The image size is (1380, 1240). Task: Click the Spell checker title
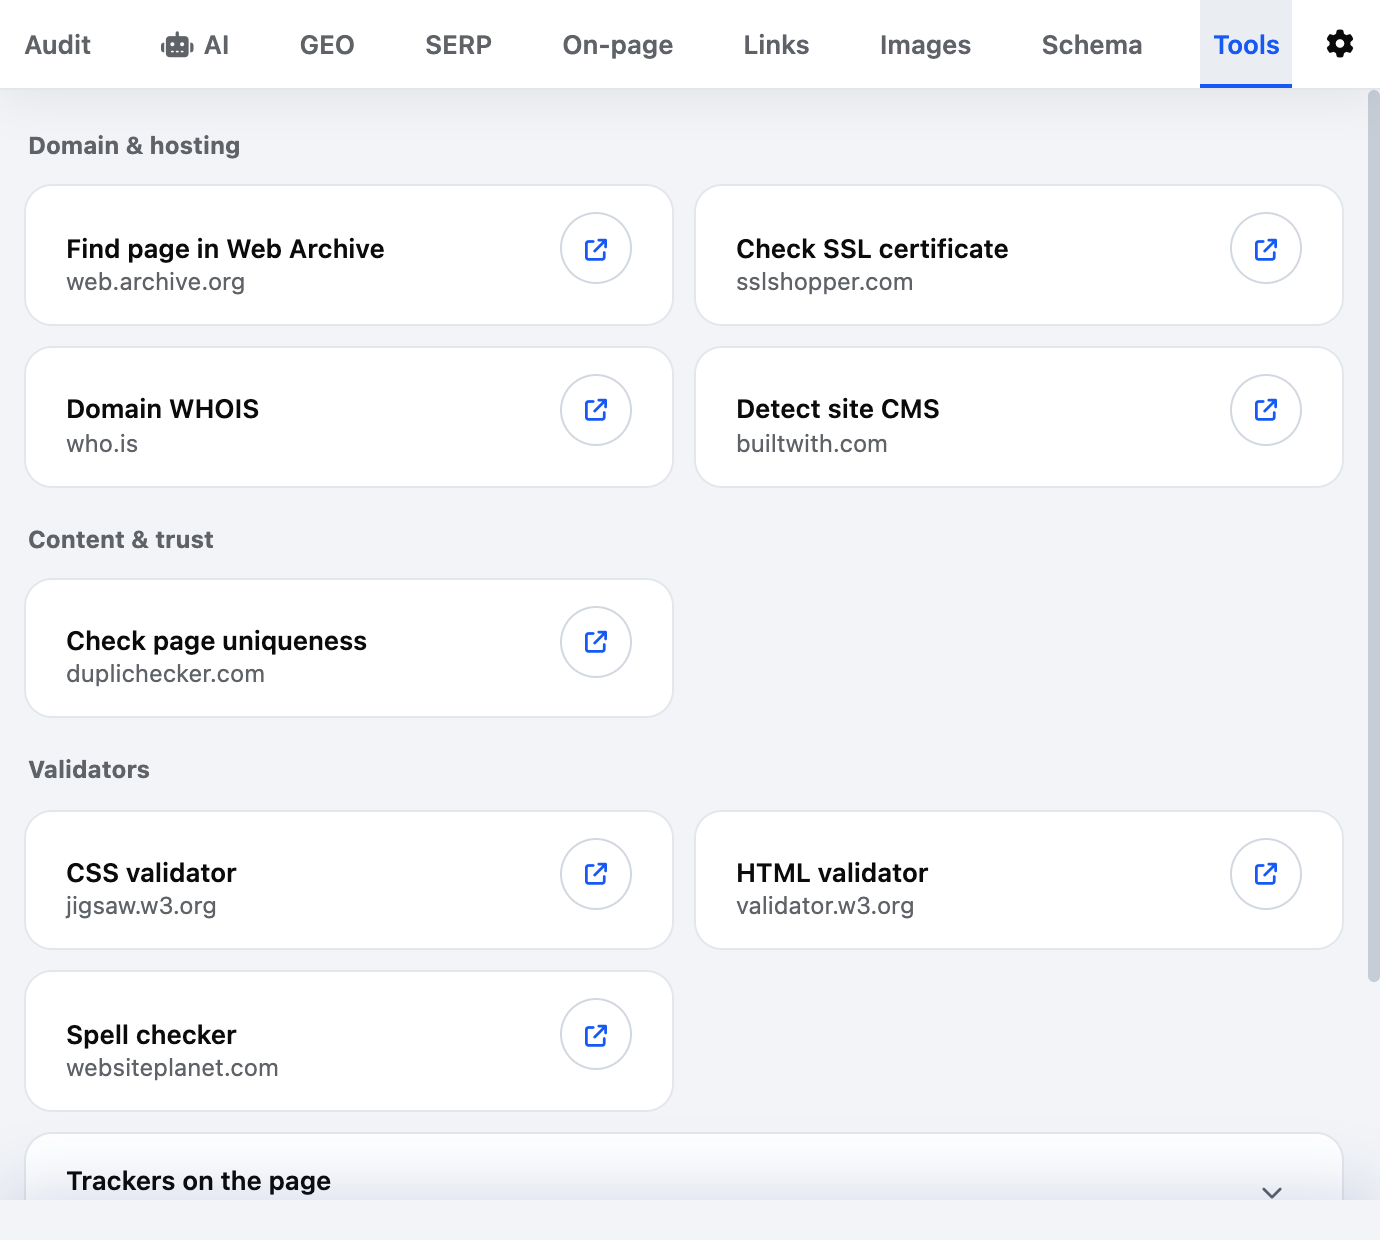point(151,1035)
